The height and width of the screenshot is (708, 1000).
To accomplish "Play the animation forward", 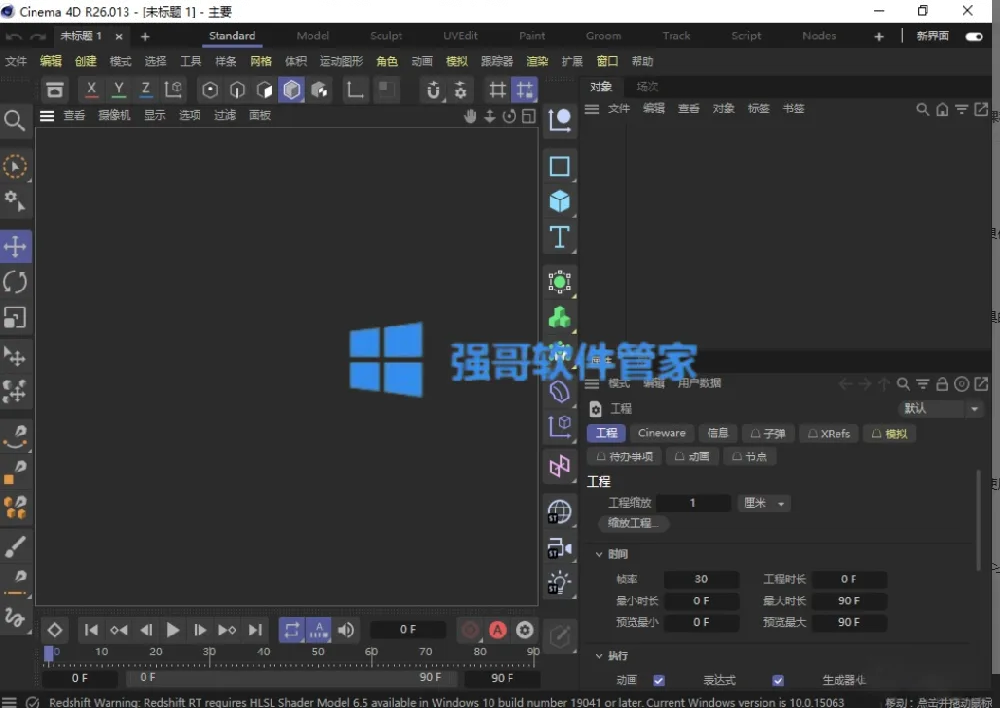I will click(172, 630).
